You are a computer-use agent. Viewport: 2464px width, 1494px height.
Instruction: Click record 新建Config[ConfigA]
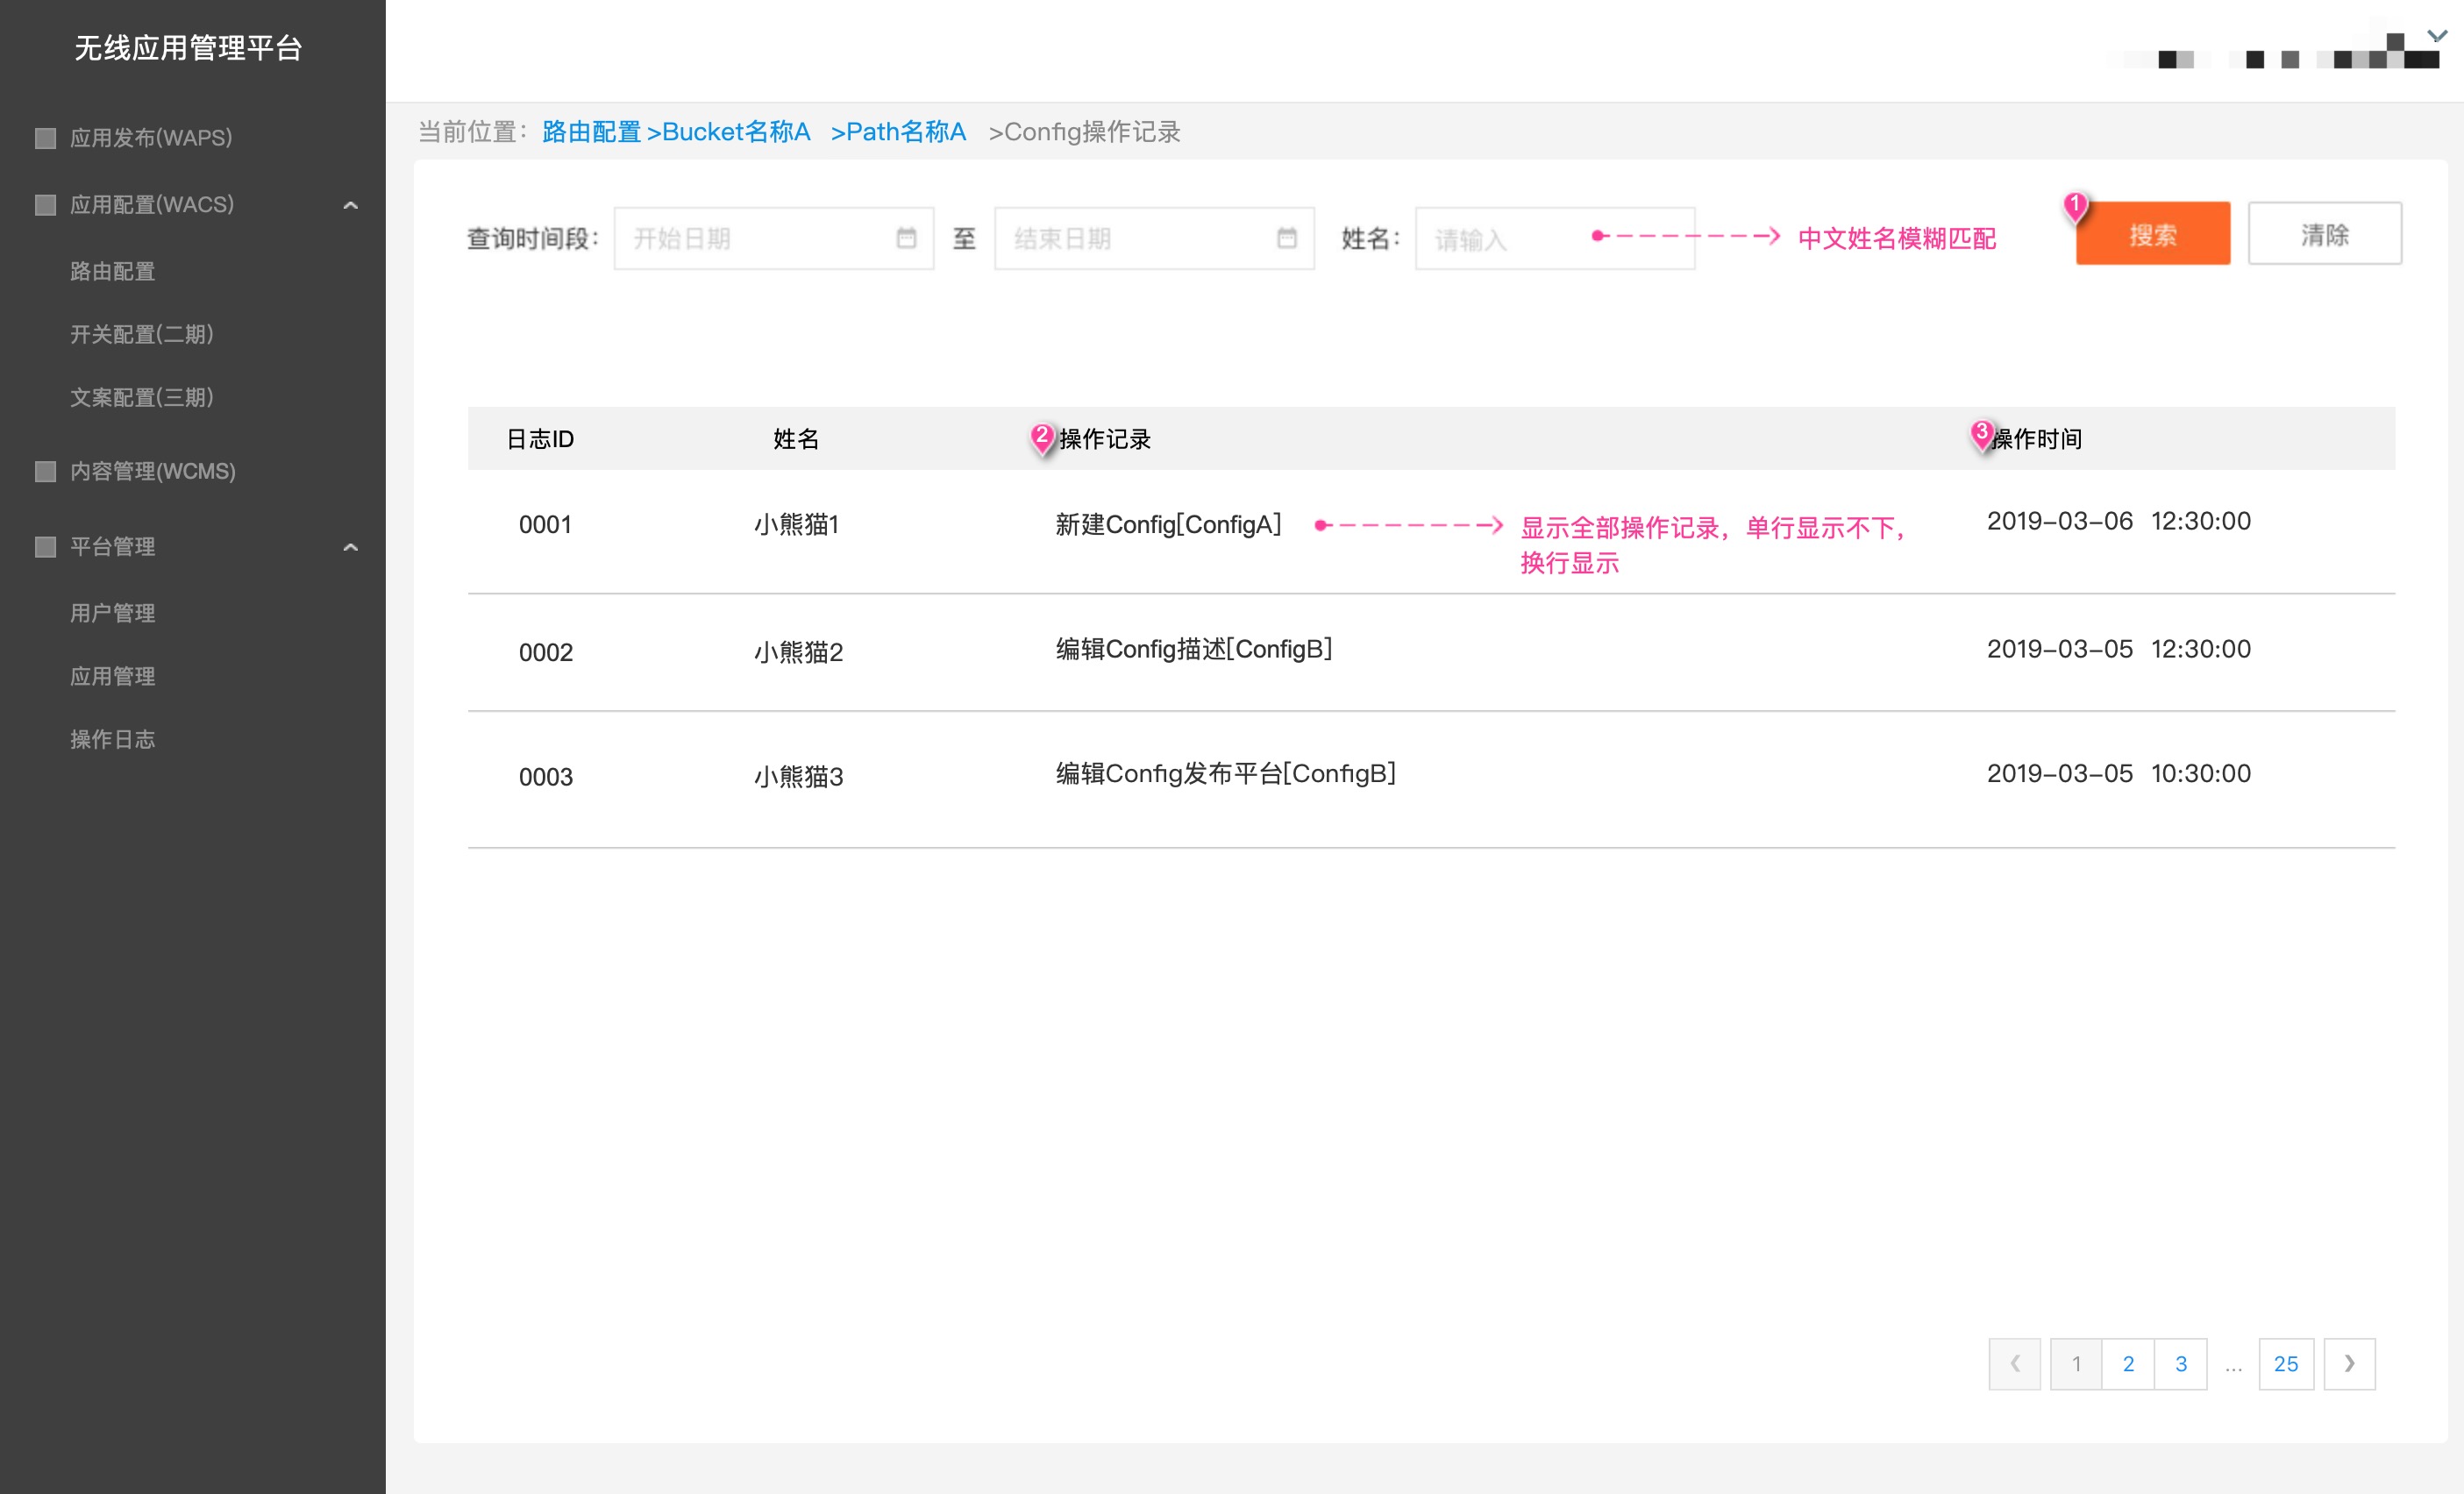[1168, 525]
